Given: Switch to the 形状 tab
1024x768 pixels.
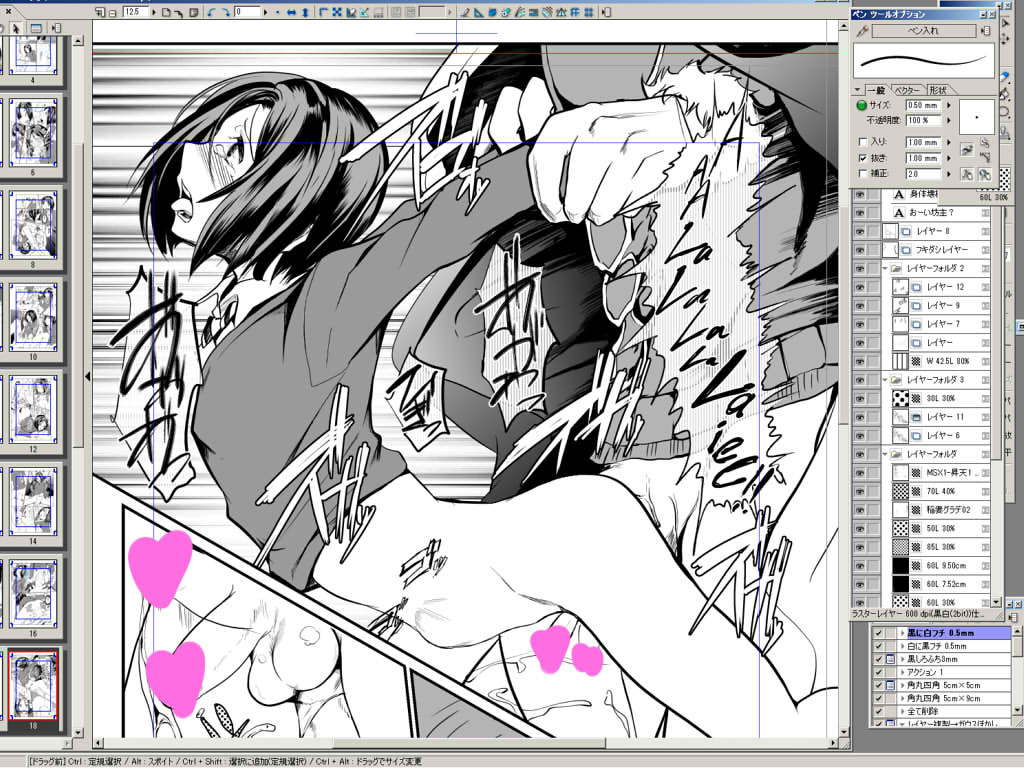Looking at the screenshot, I should [936, 89].
